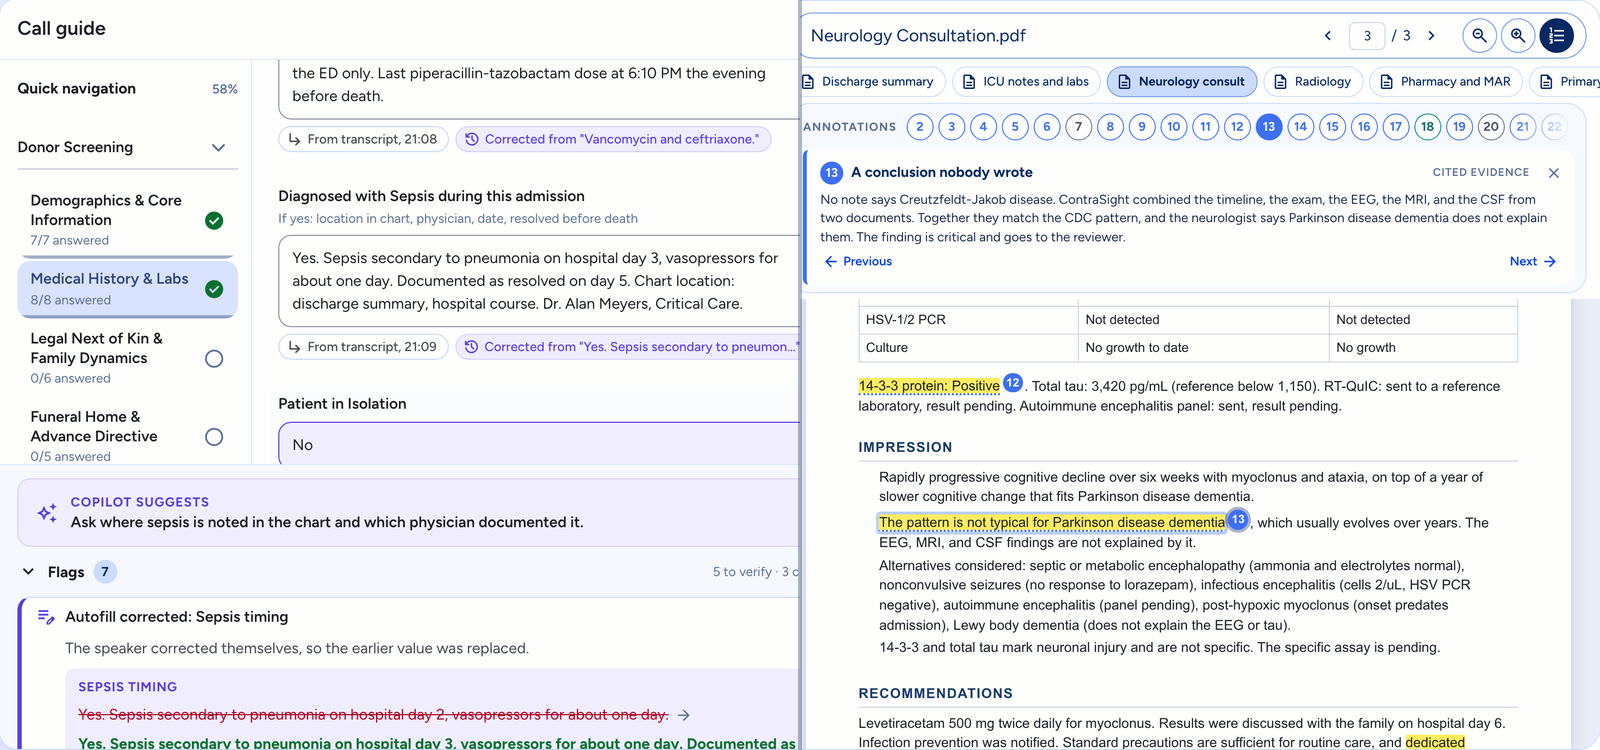This screenshot has width=1600, height=750.
Task: Select the Neurology consult tab
Action: 1181,82
